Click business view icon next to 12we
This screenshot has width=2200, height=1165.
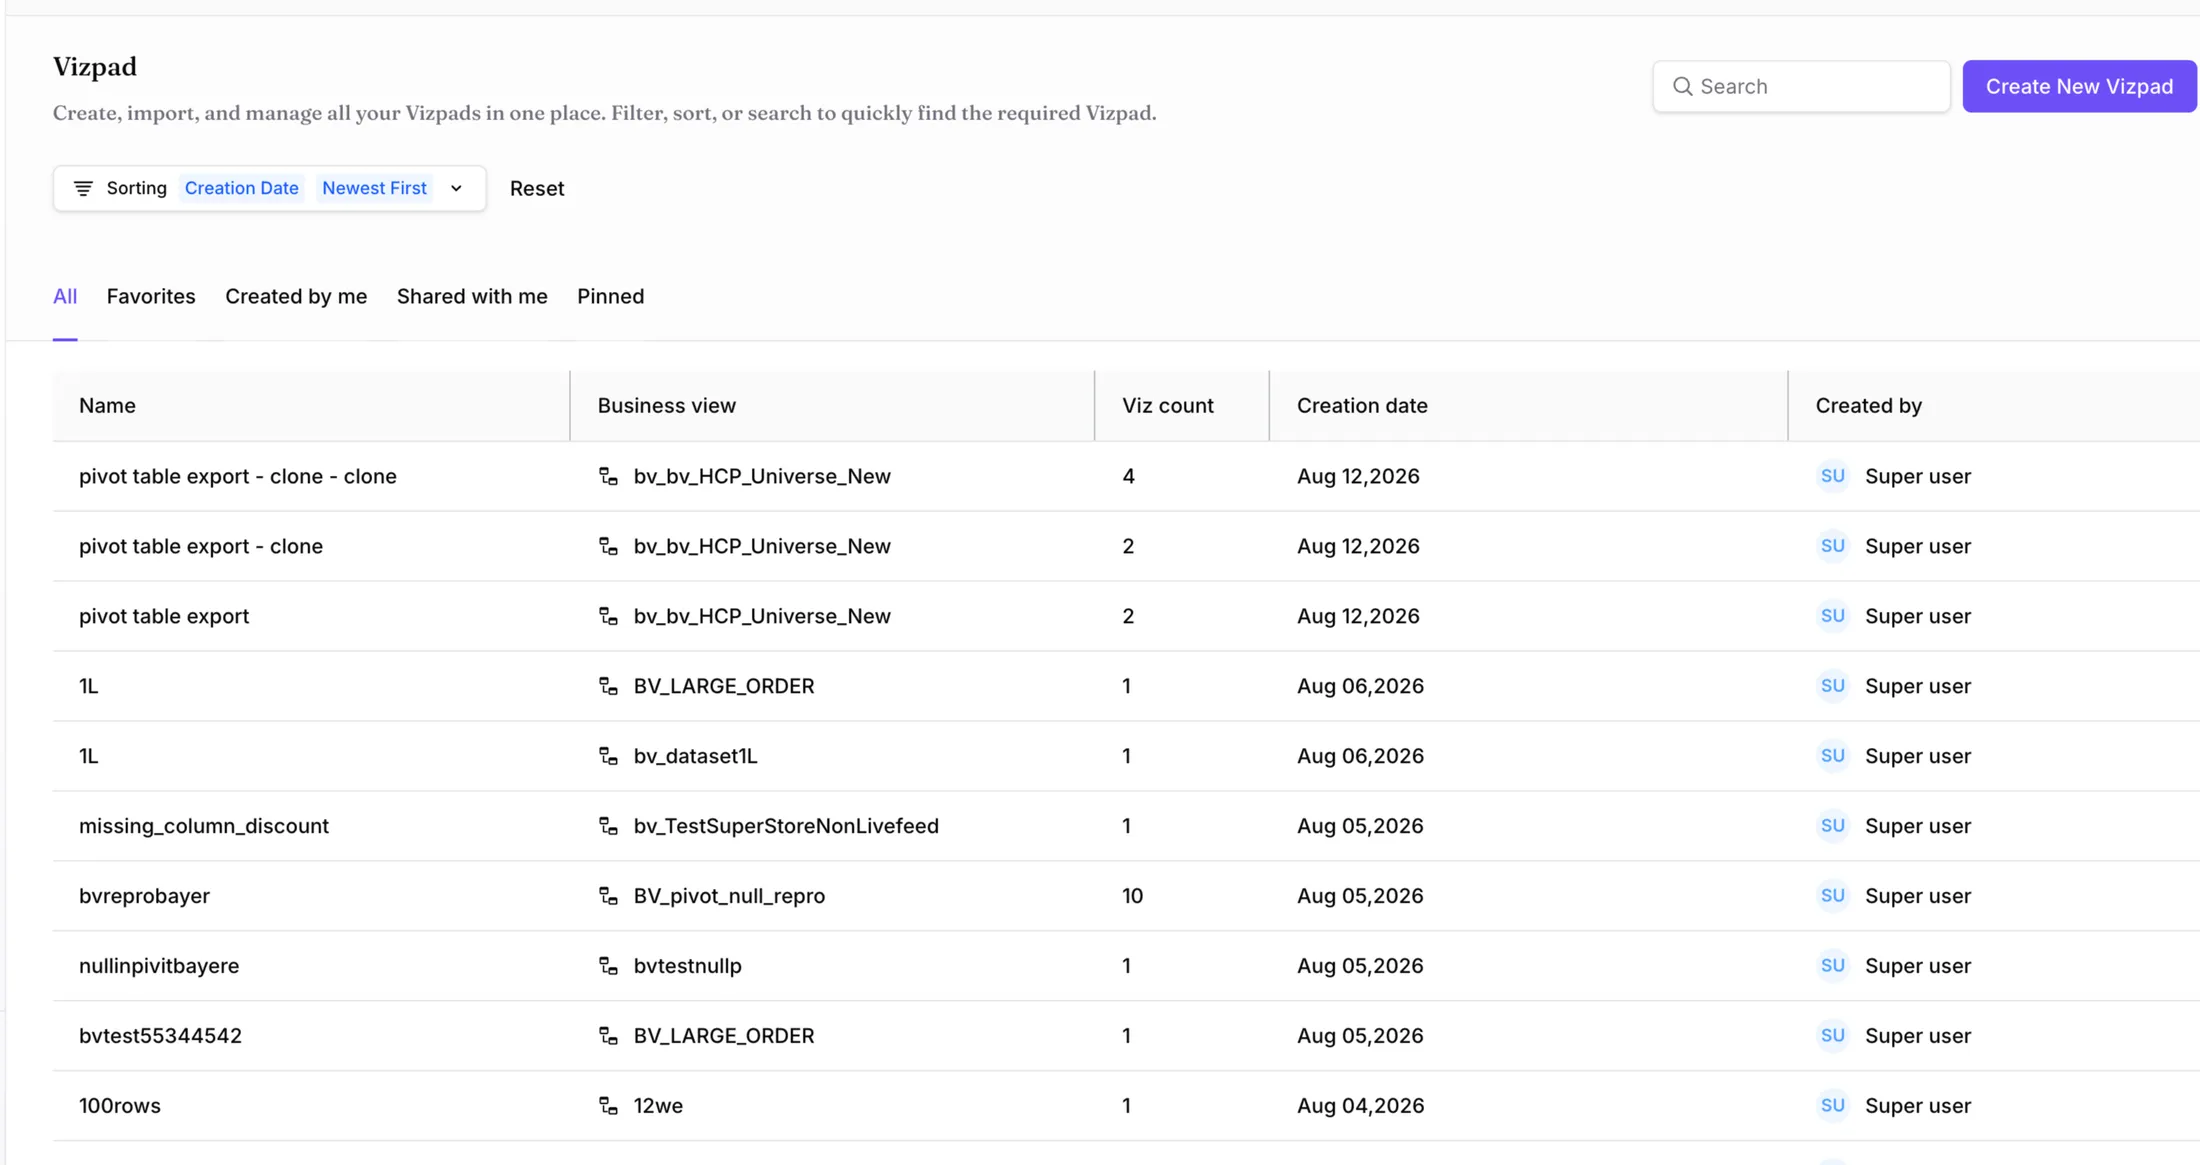tap(608, 1106)
